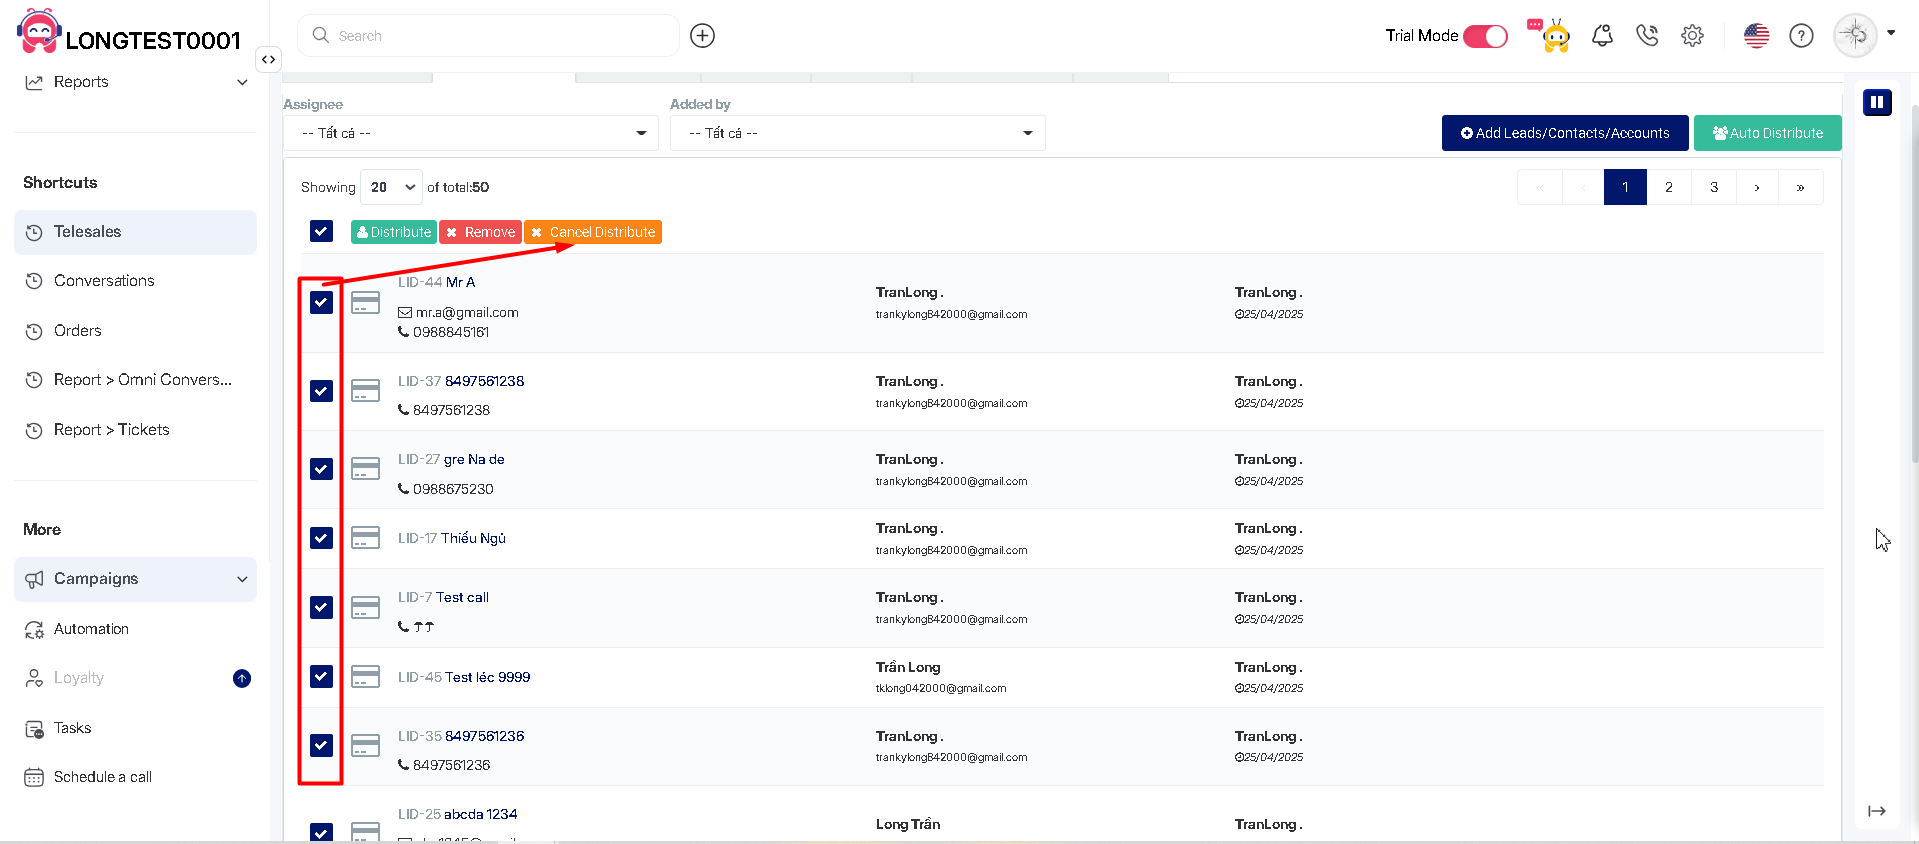The height and width of the screenshot is (844, 1919).
Task: Open Conversations in the sidebar
Action: pos(104,281)
